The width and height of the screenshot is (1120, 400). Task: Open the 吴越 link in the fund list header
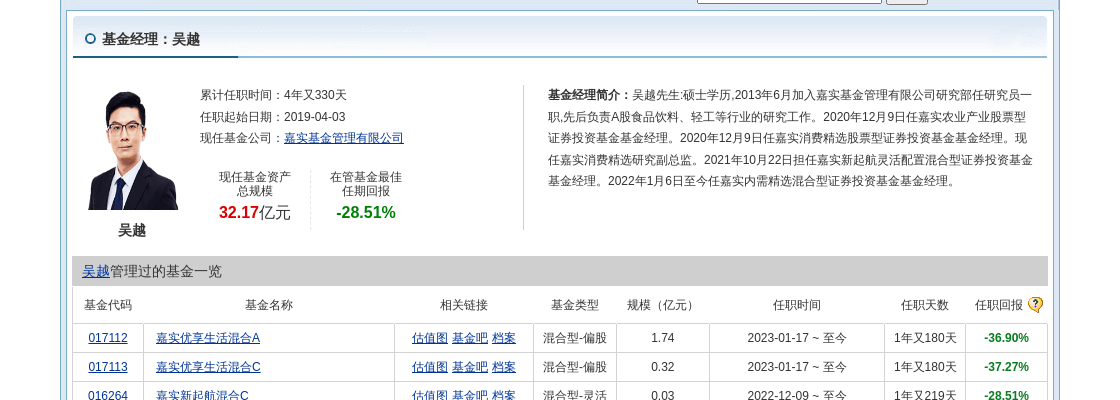click(96, 271)
